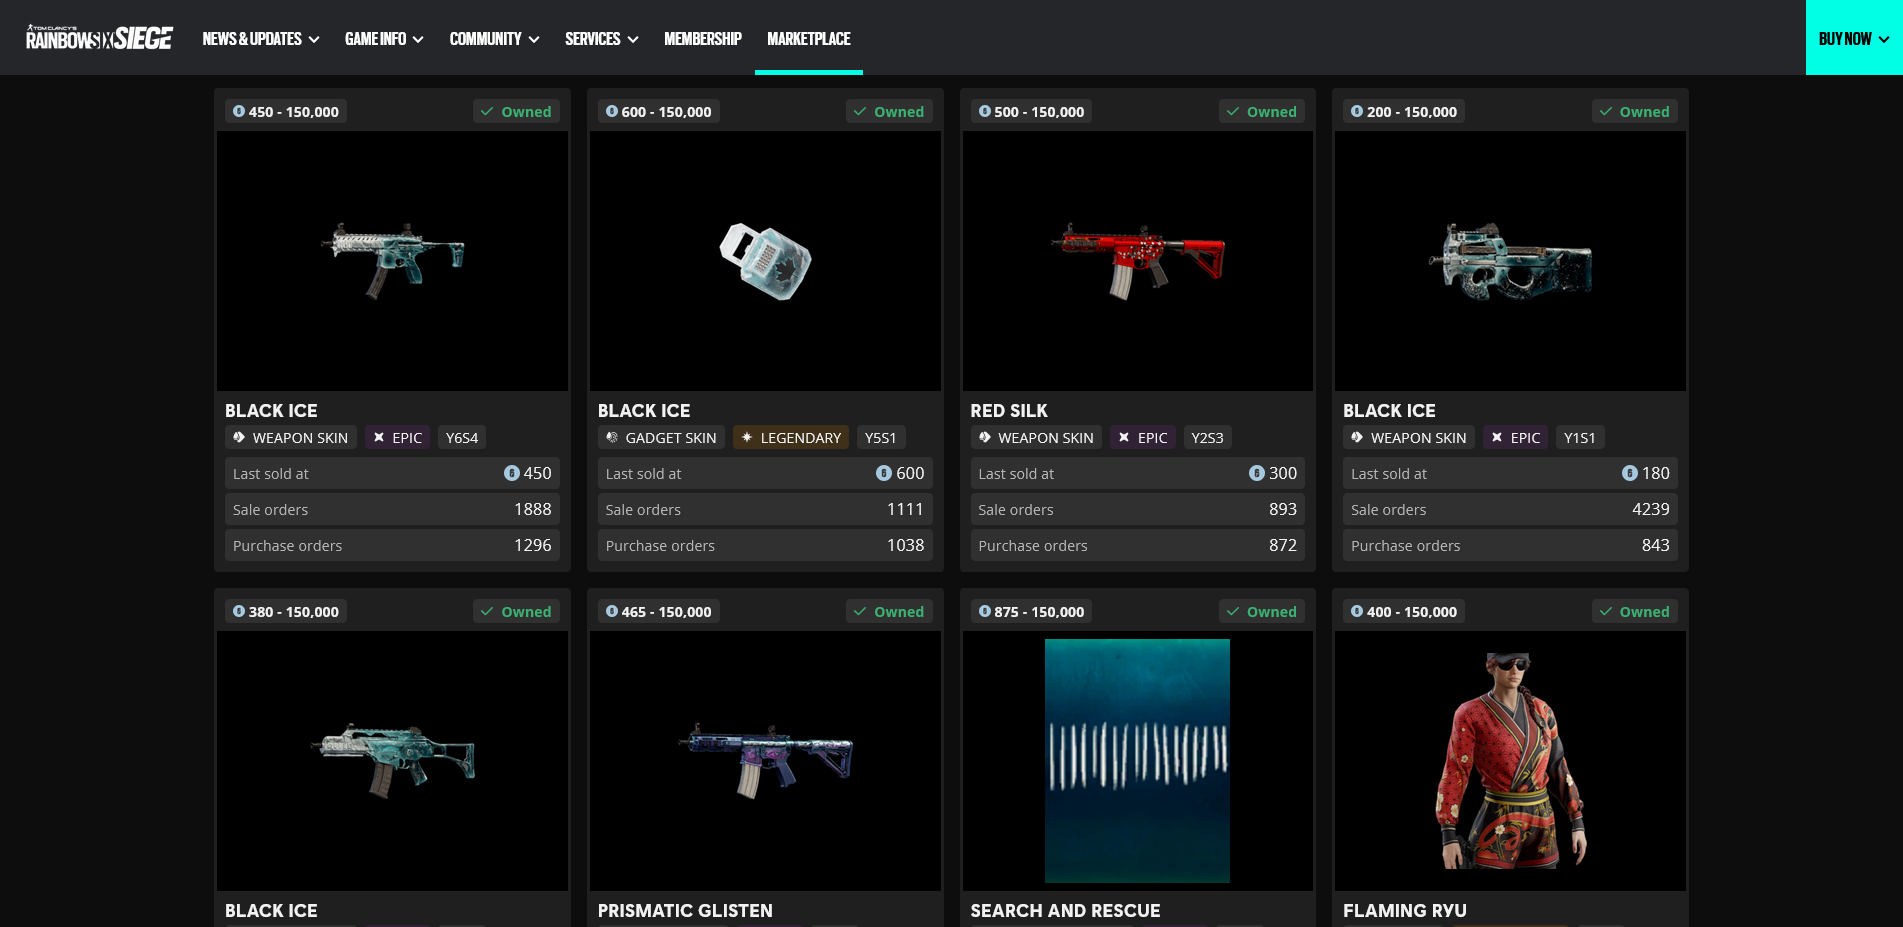Open the Black Ice gadget skin image

point(765,261)
